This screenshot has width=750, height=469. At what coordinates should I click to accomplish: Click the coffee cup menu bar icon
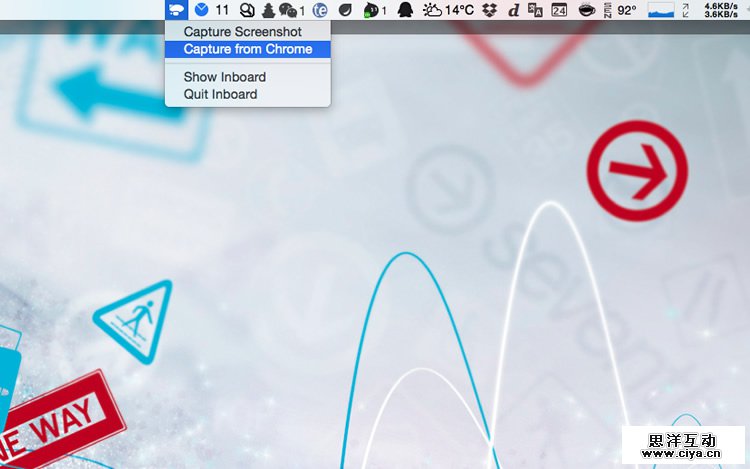586,10
